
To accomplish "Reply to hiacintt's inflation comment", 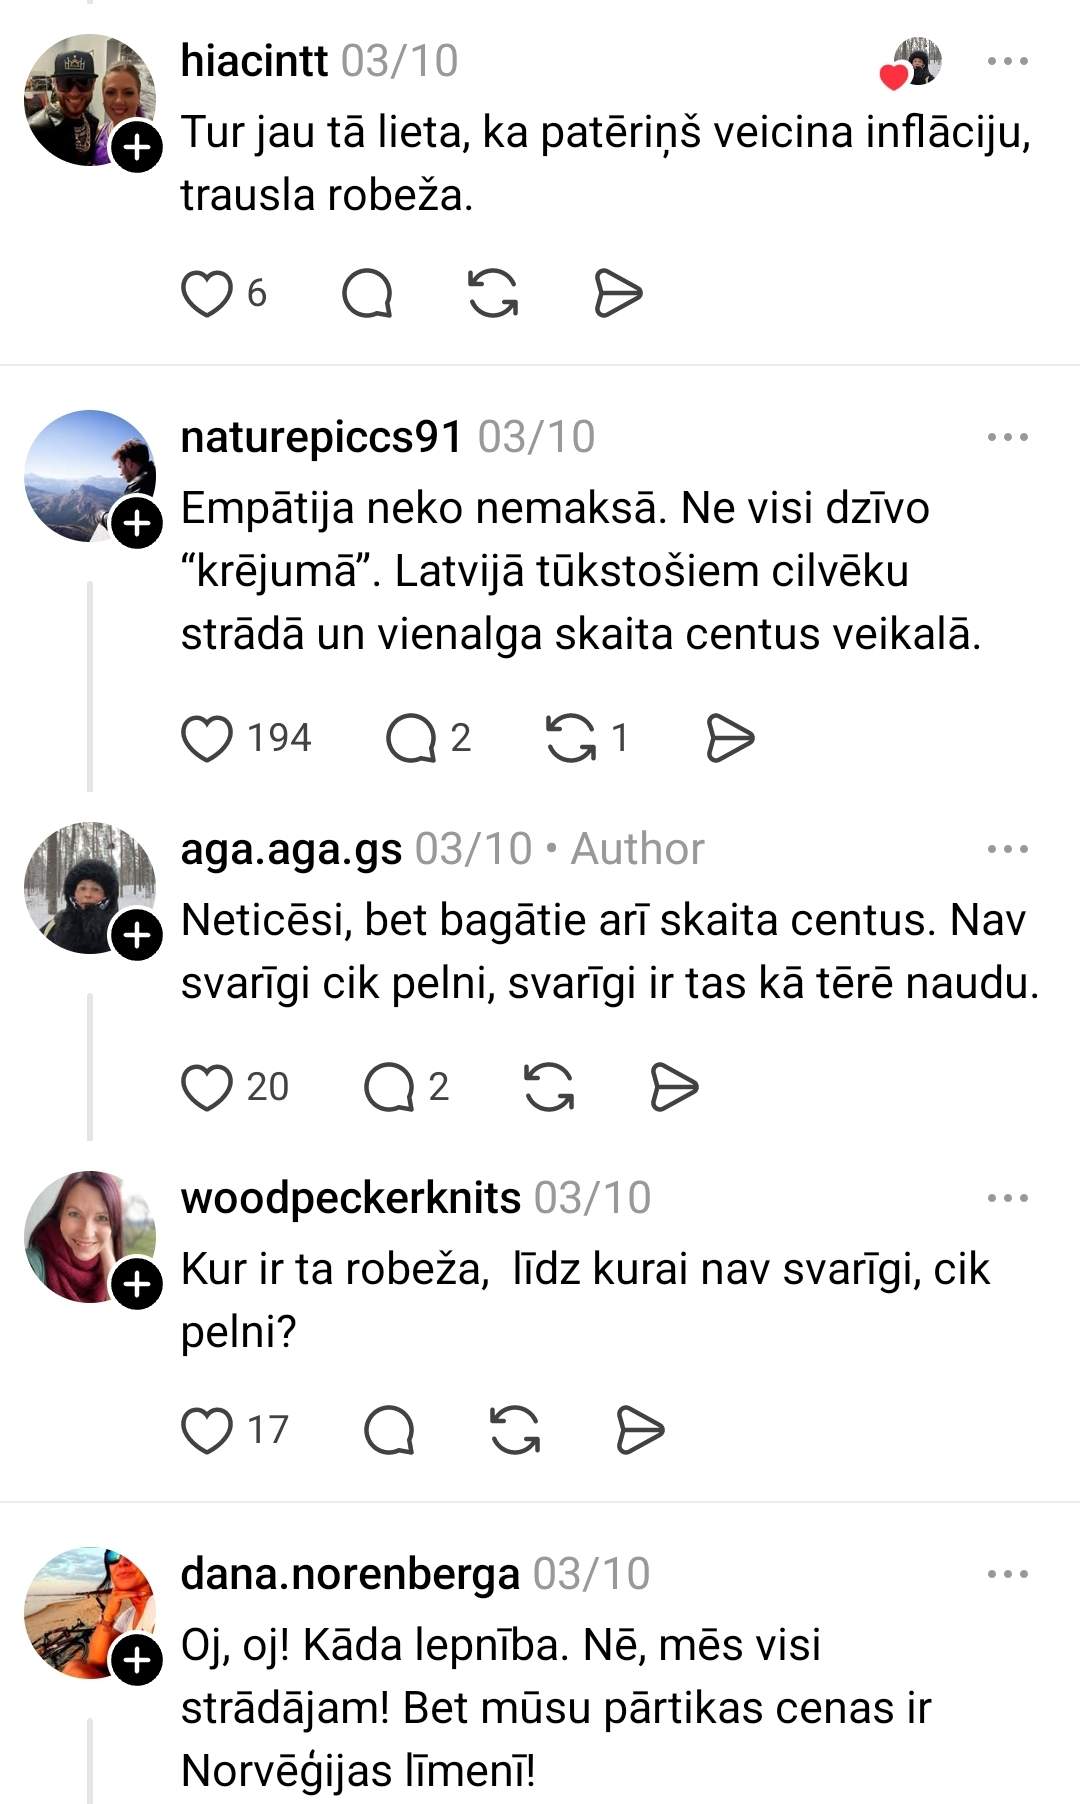I will click(367, 294).
